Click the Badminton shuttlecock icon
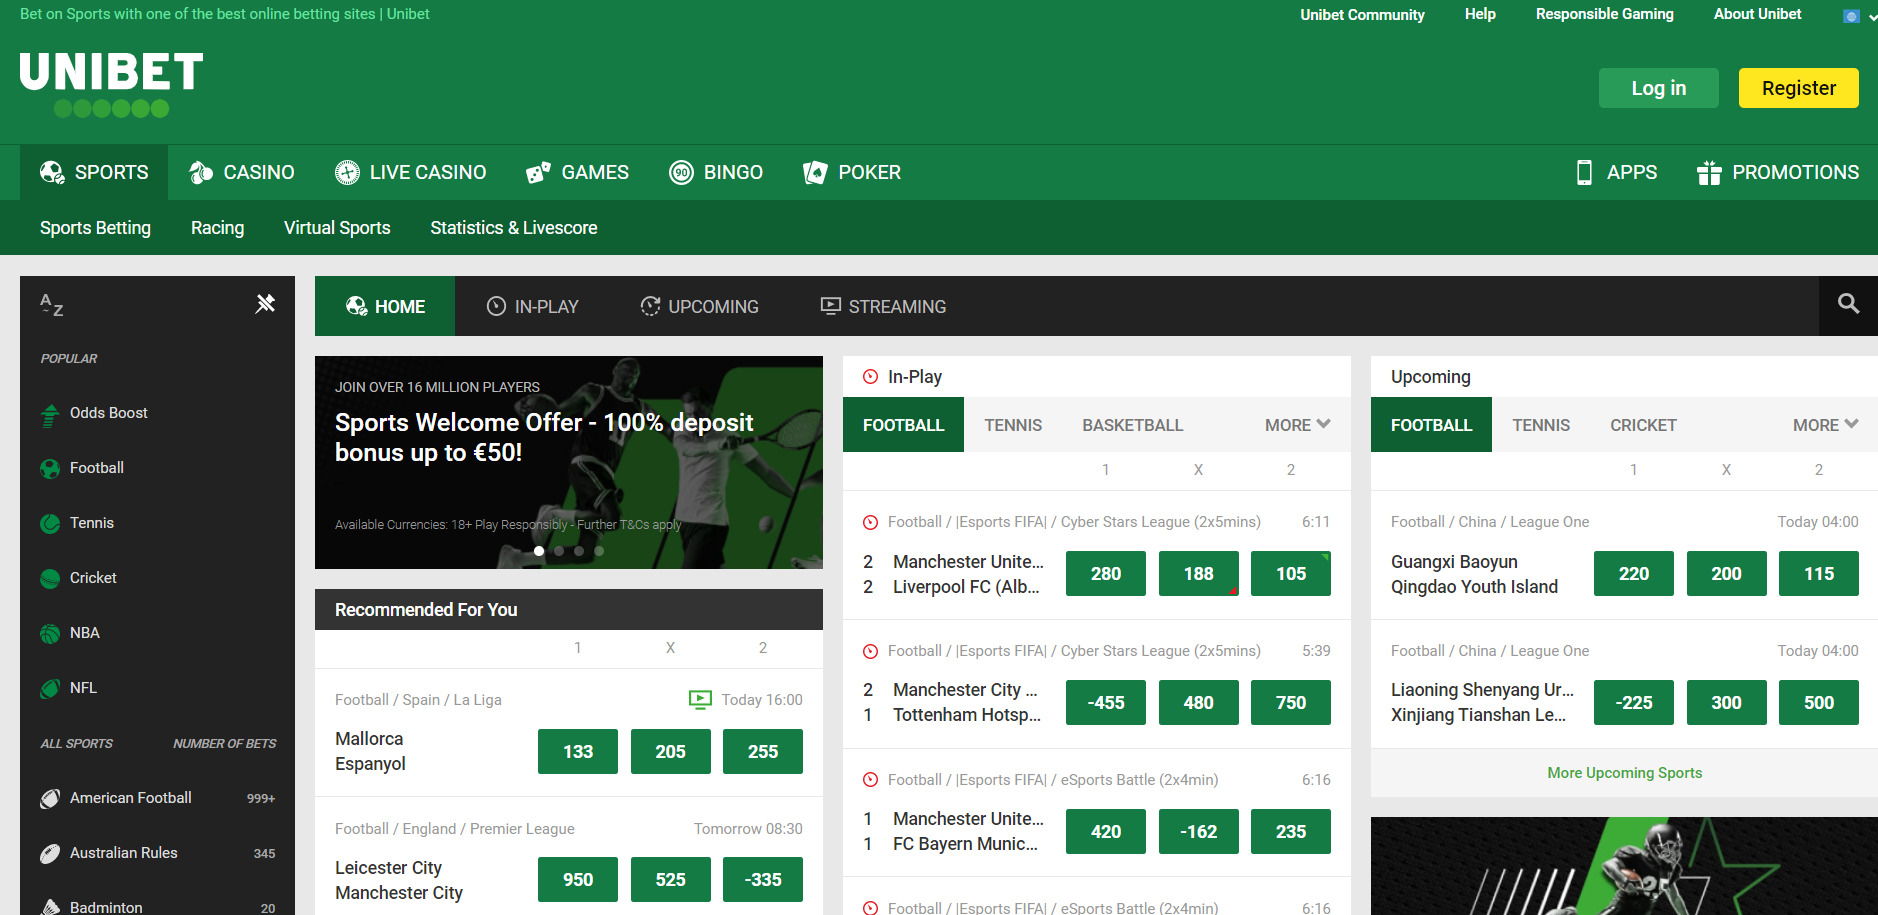The width and height of the screenshot is (1878, 915). click(50, 906)
